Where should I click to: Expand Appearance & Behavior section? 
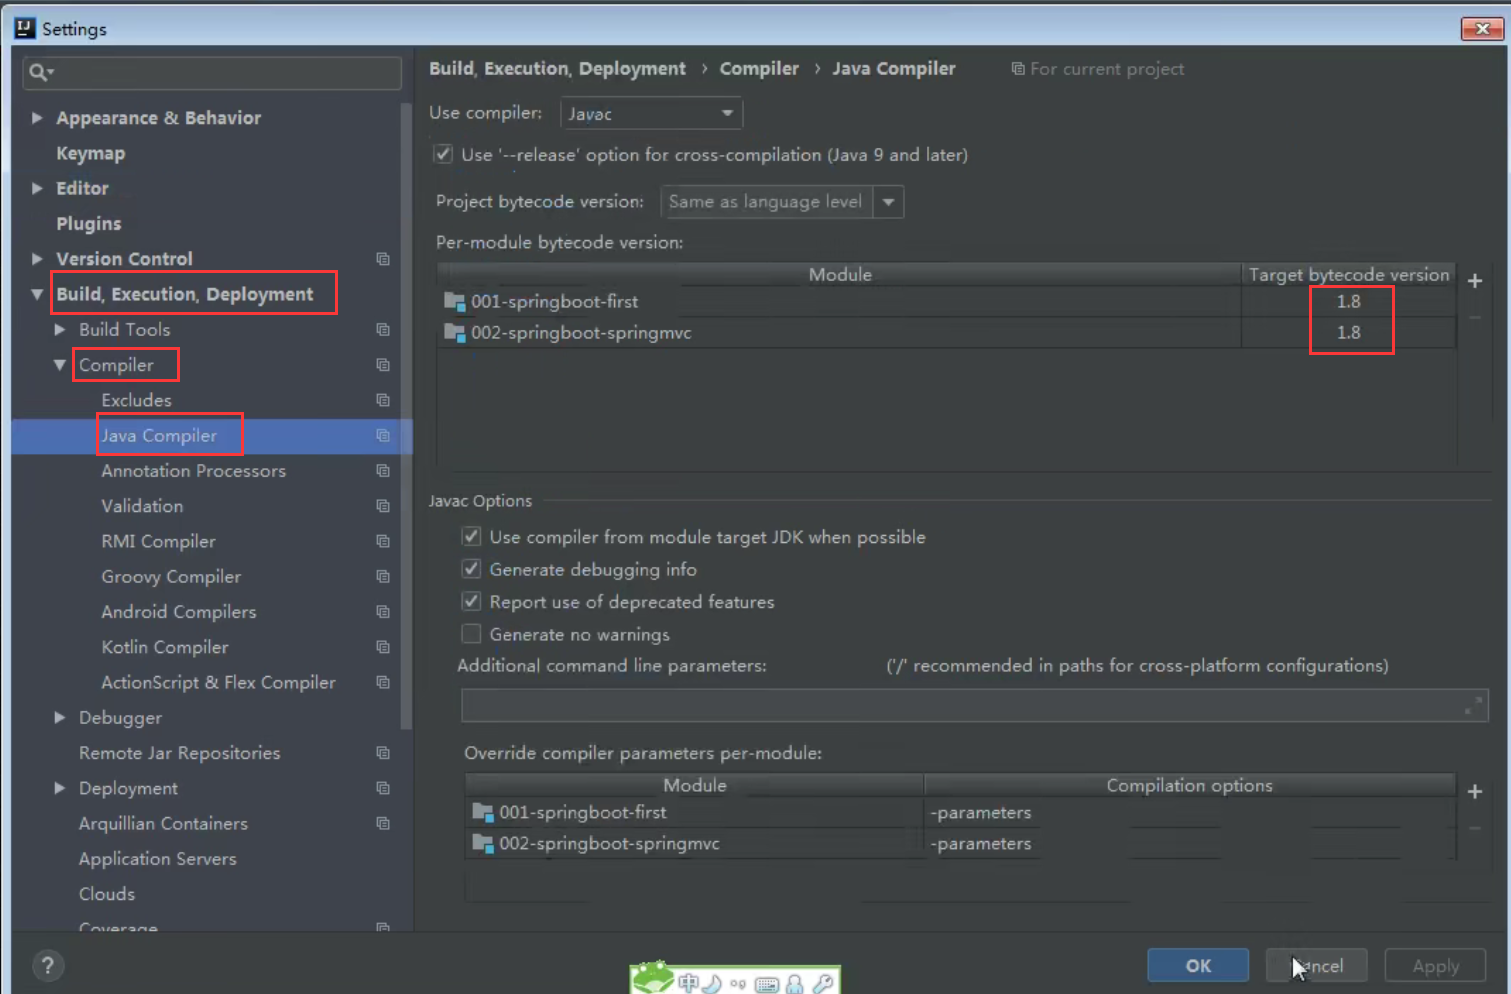[x=37, y=117]
